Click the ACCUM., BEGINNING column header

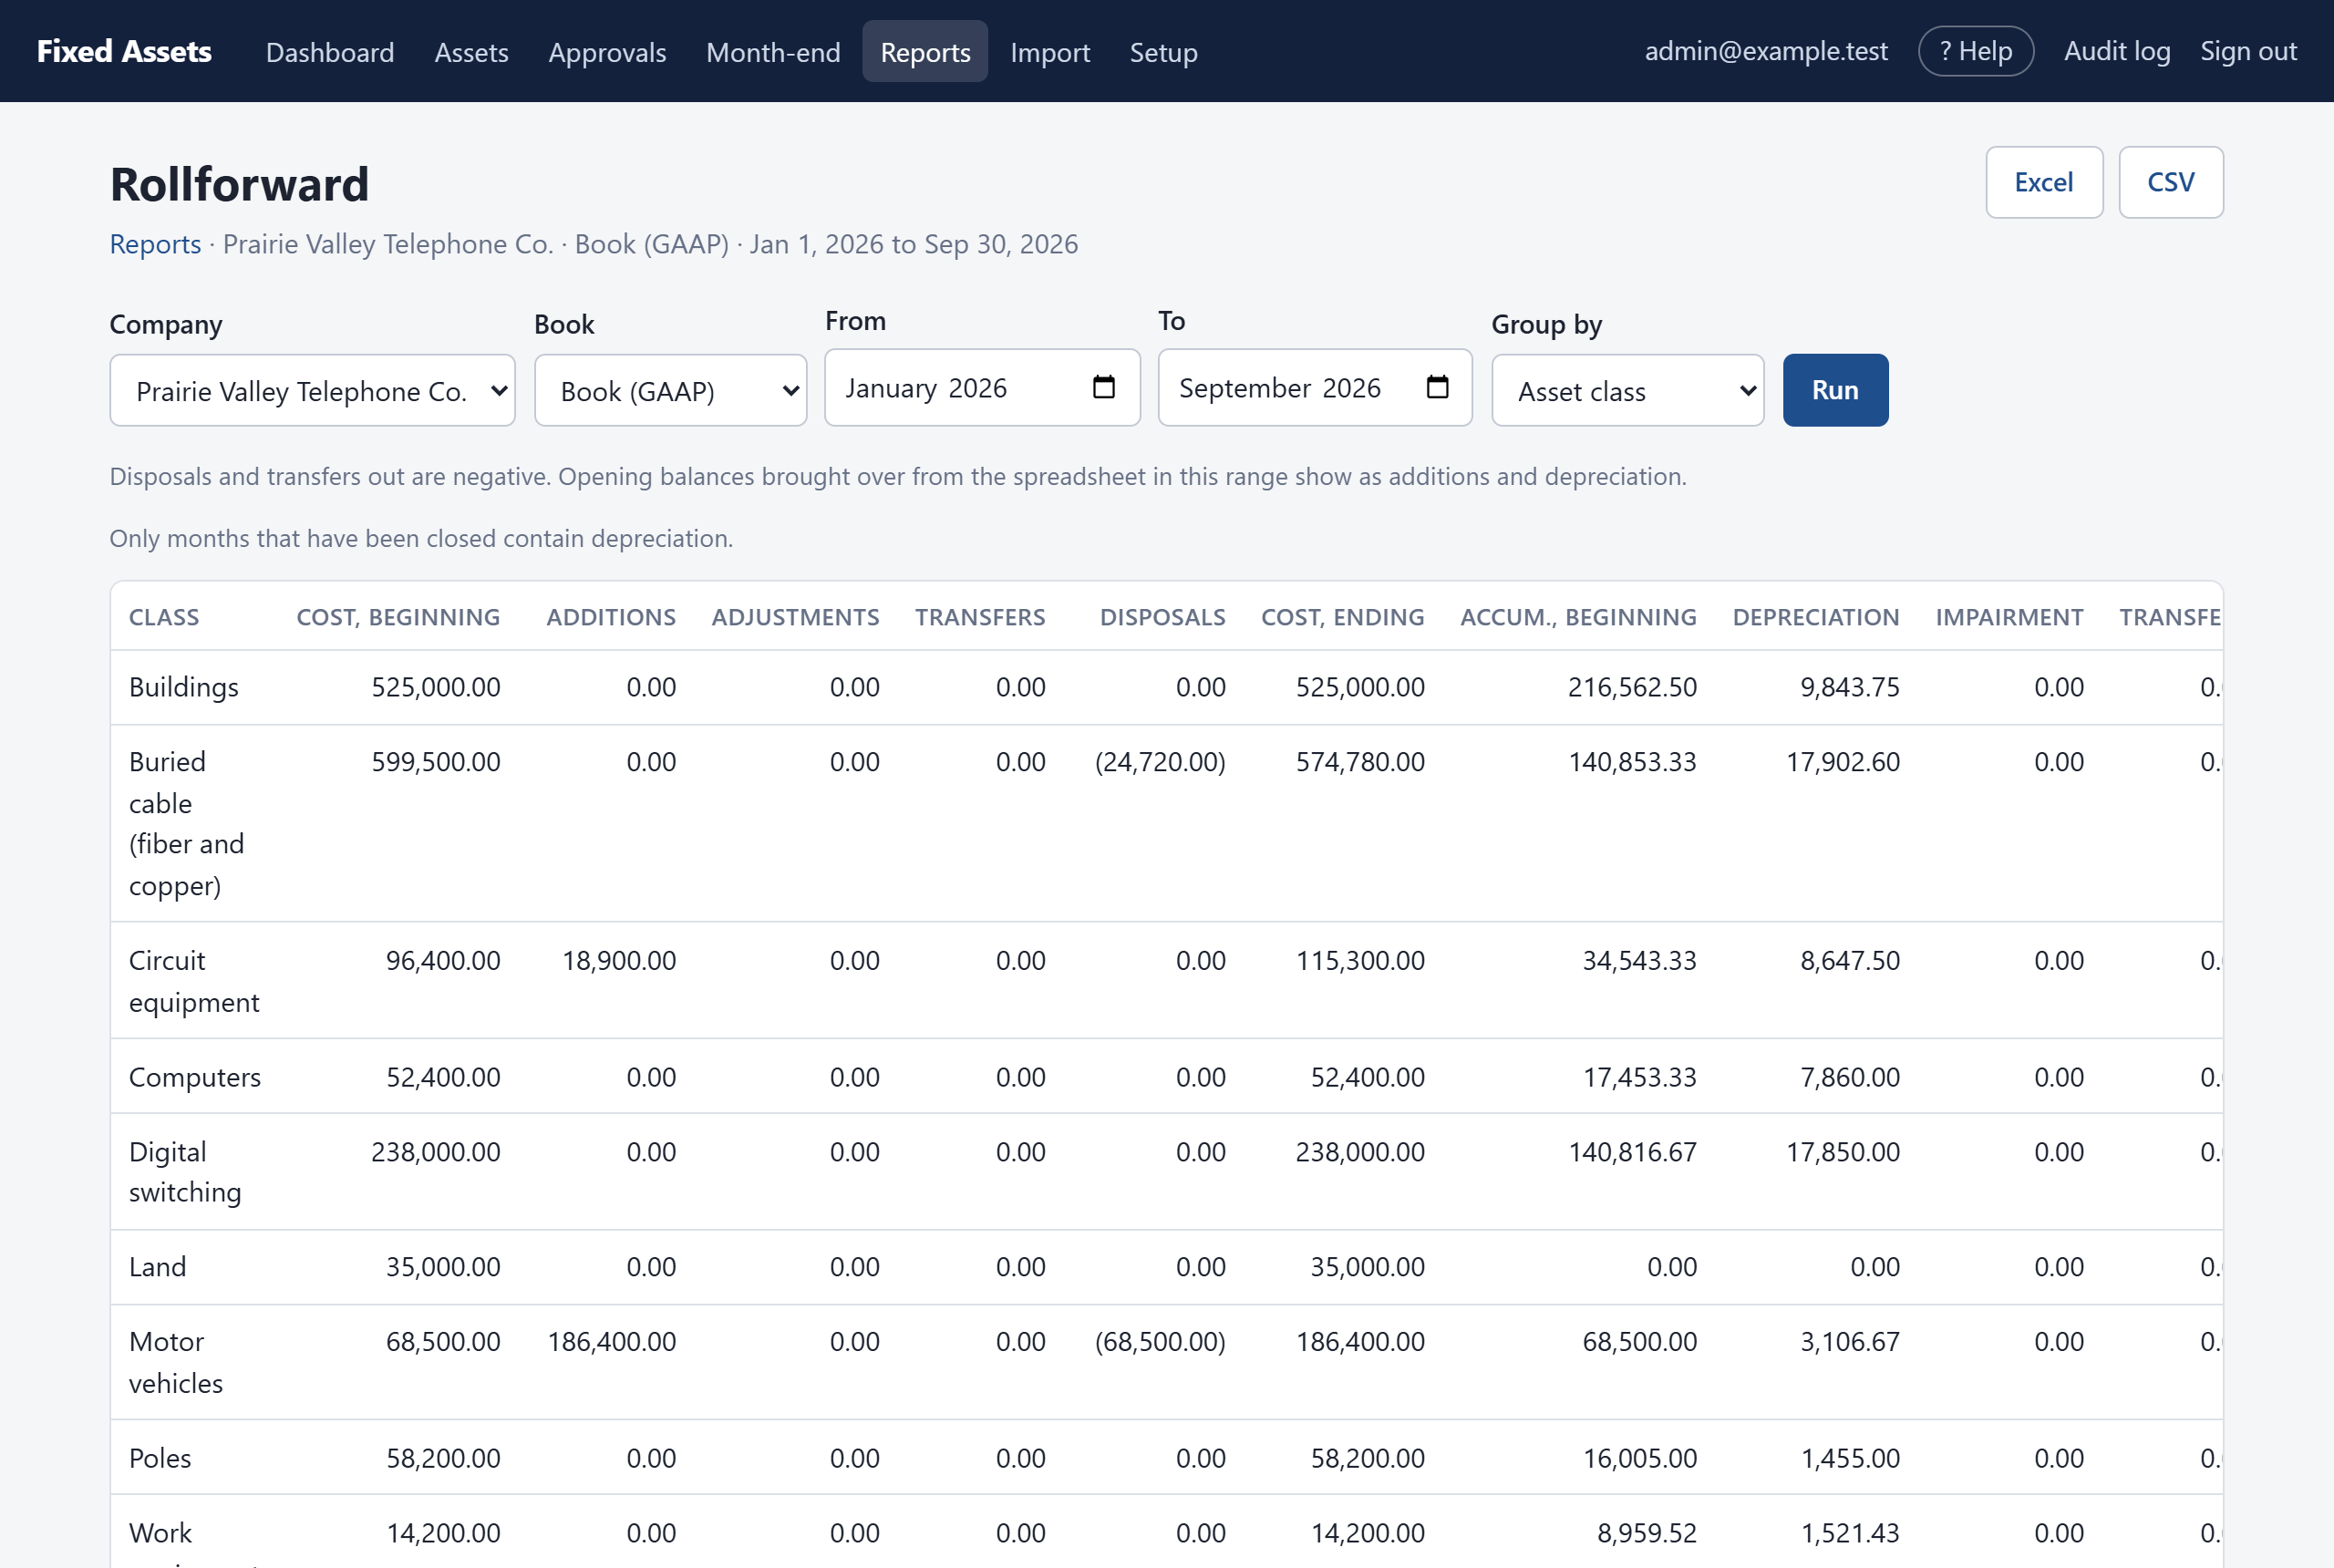(1578, 617)
